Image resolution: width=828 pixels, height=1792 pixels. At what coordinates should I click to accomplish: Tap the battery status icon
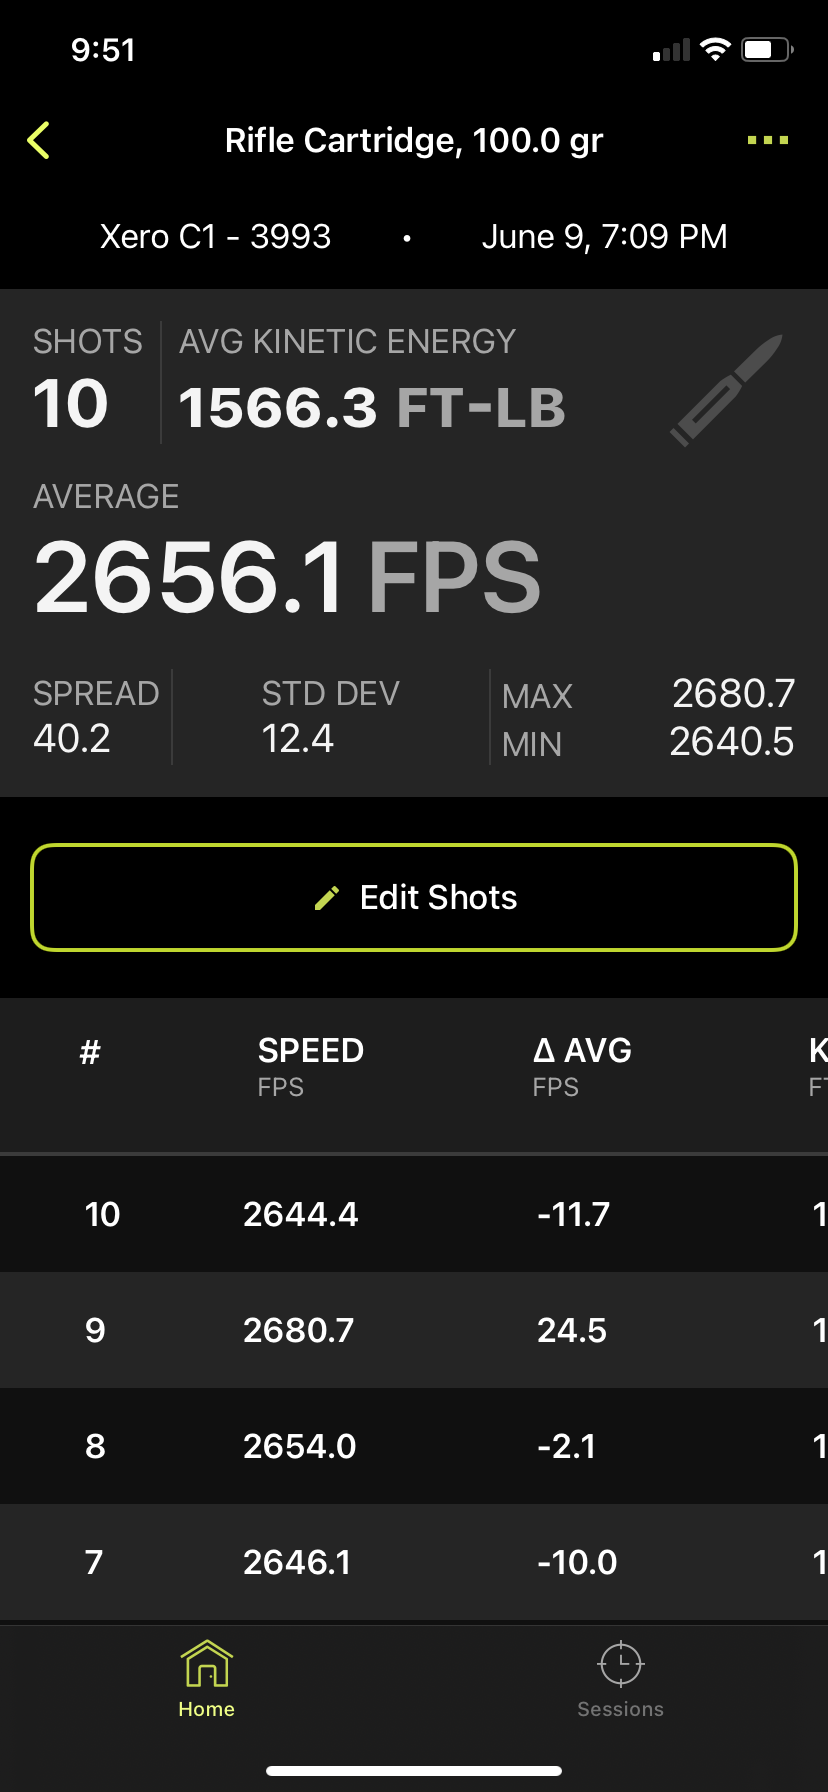(x=767, y=49)
